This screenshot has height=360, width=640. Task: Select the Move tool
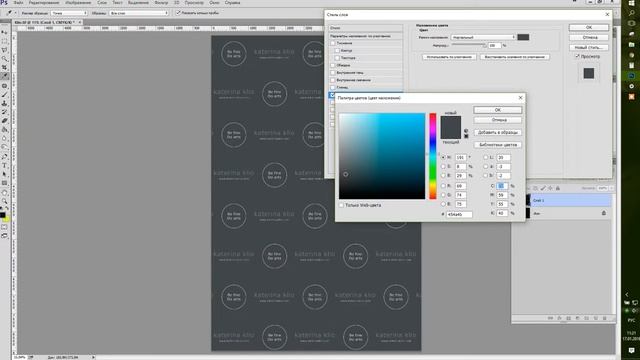pos(4,32)
